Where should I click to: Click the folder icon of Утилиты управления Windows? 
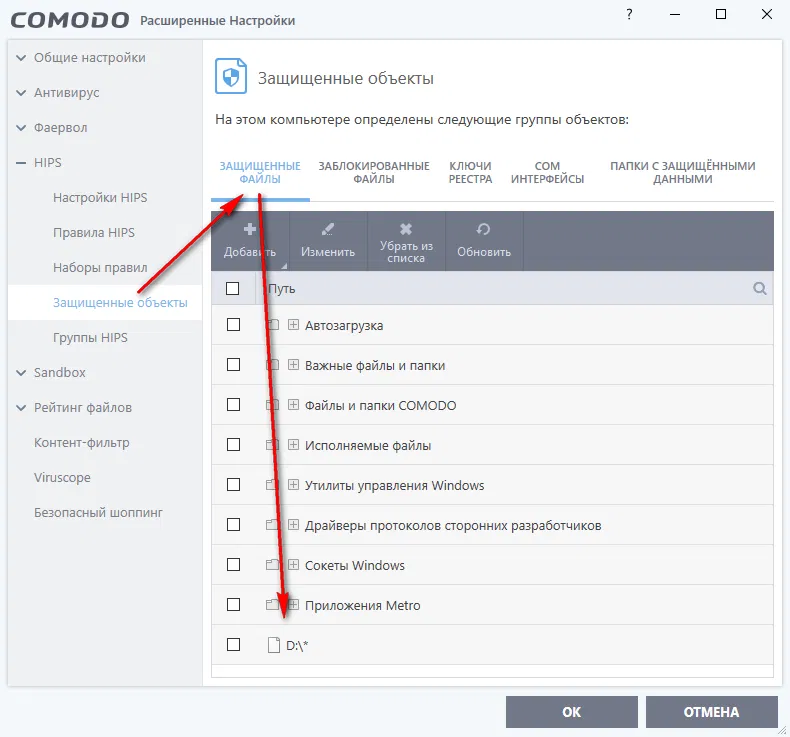tap(273, 485)
